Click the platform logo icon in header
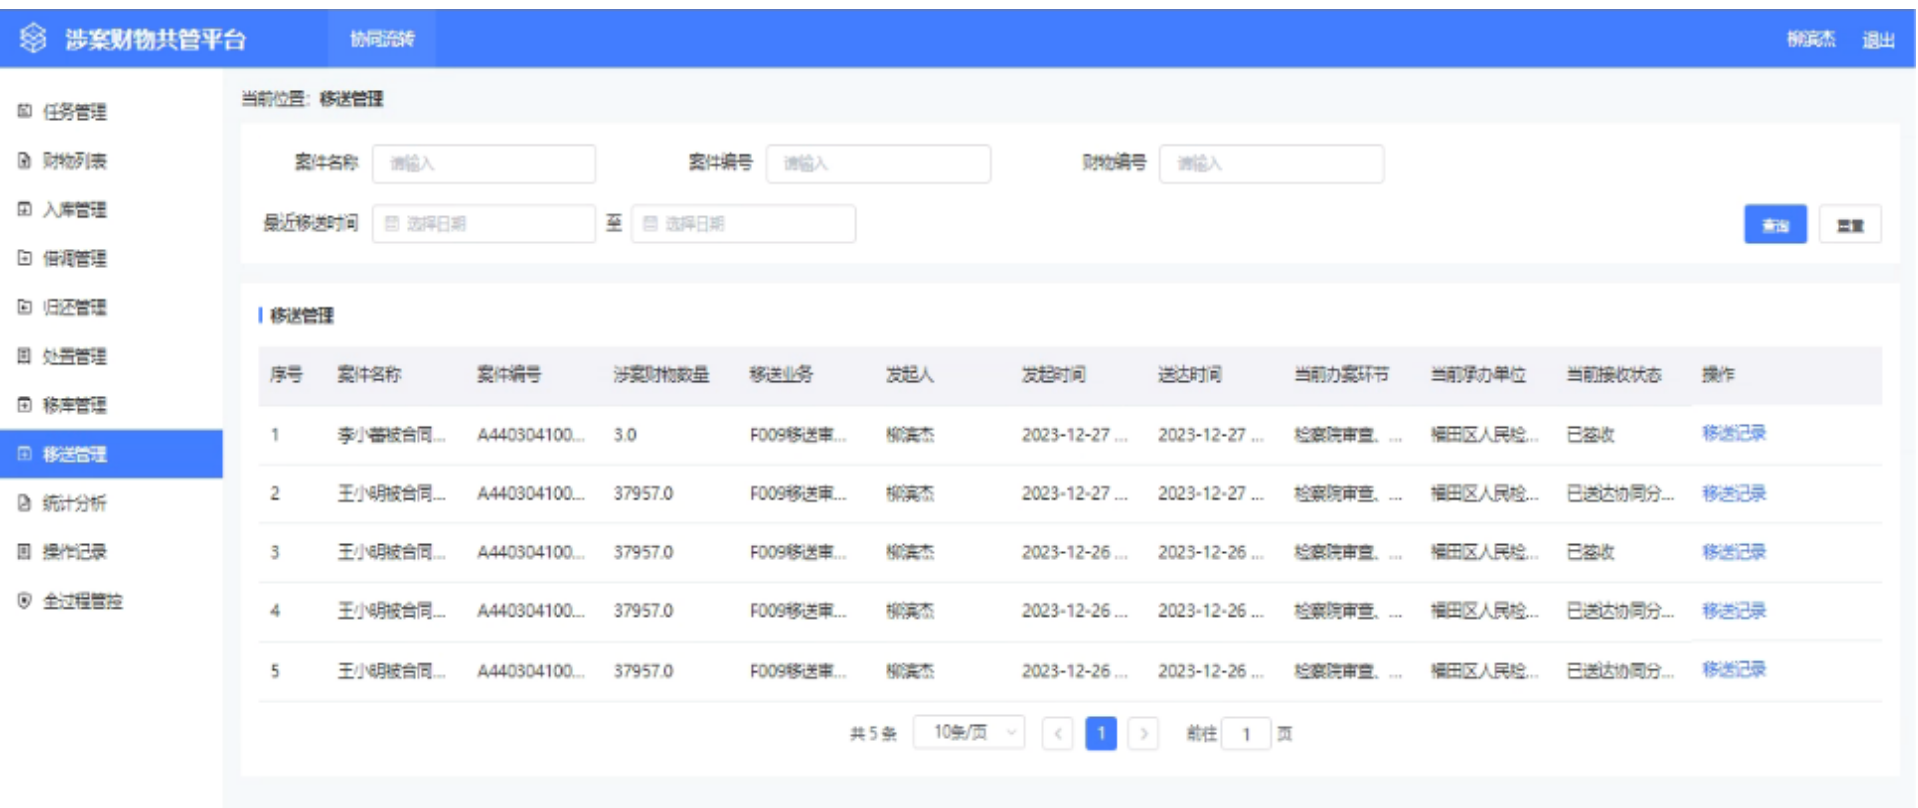Viewport: 1918px width, 808px height. 33,38
